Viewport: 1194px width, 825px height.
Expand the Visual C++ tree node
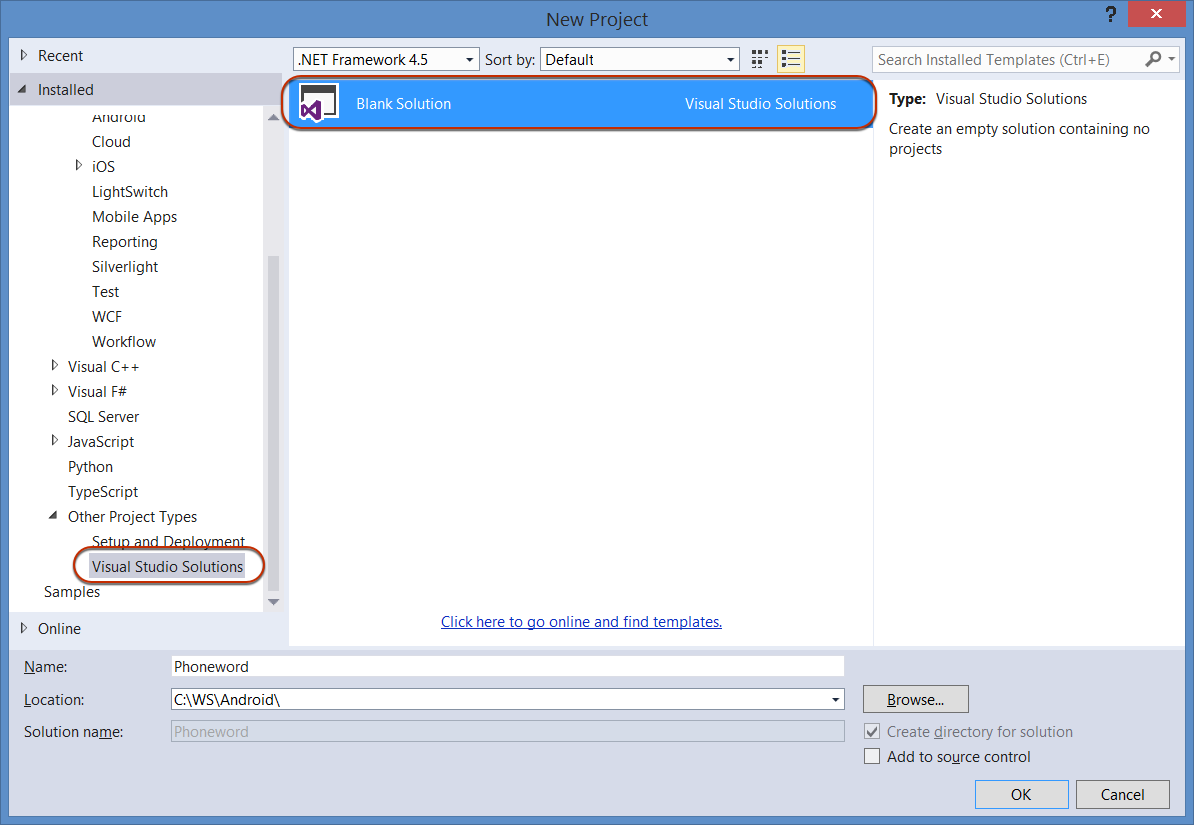[x=55, y=366]
